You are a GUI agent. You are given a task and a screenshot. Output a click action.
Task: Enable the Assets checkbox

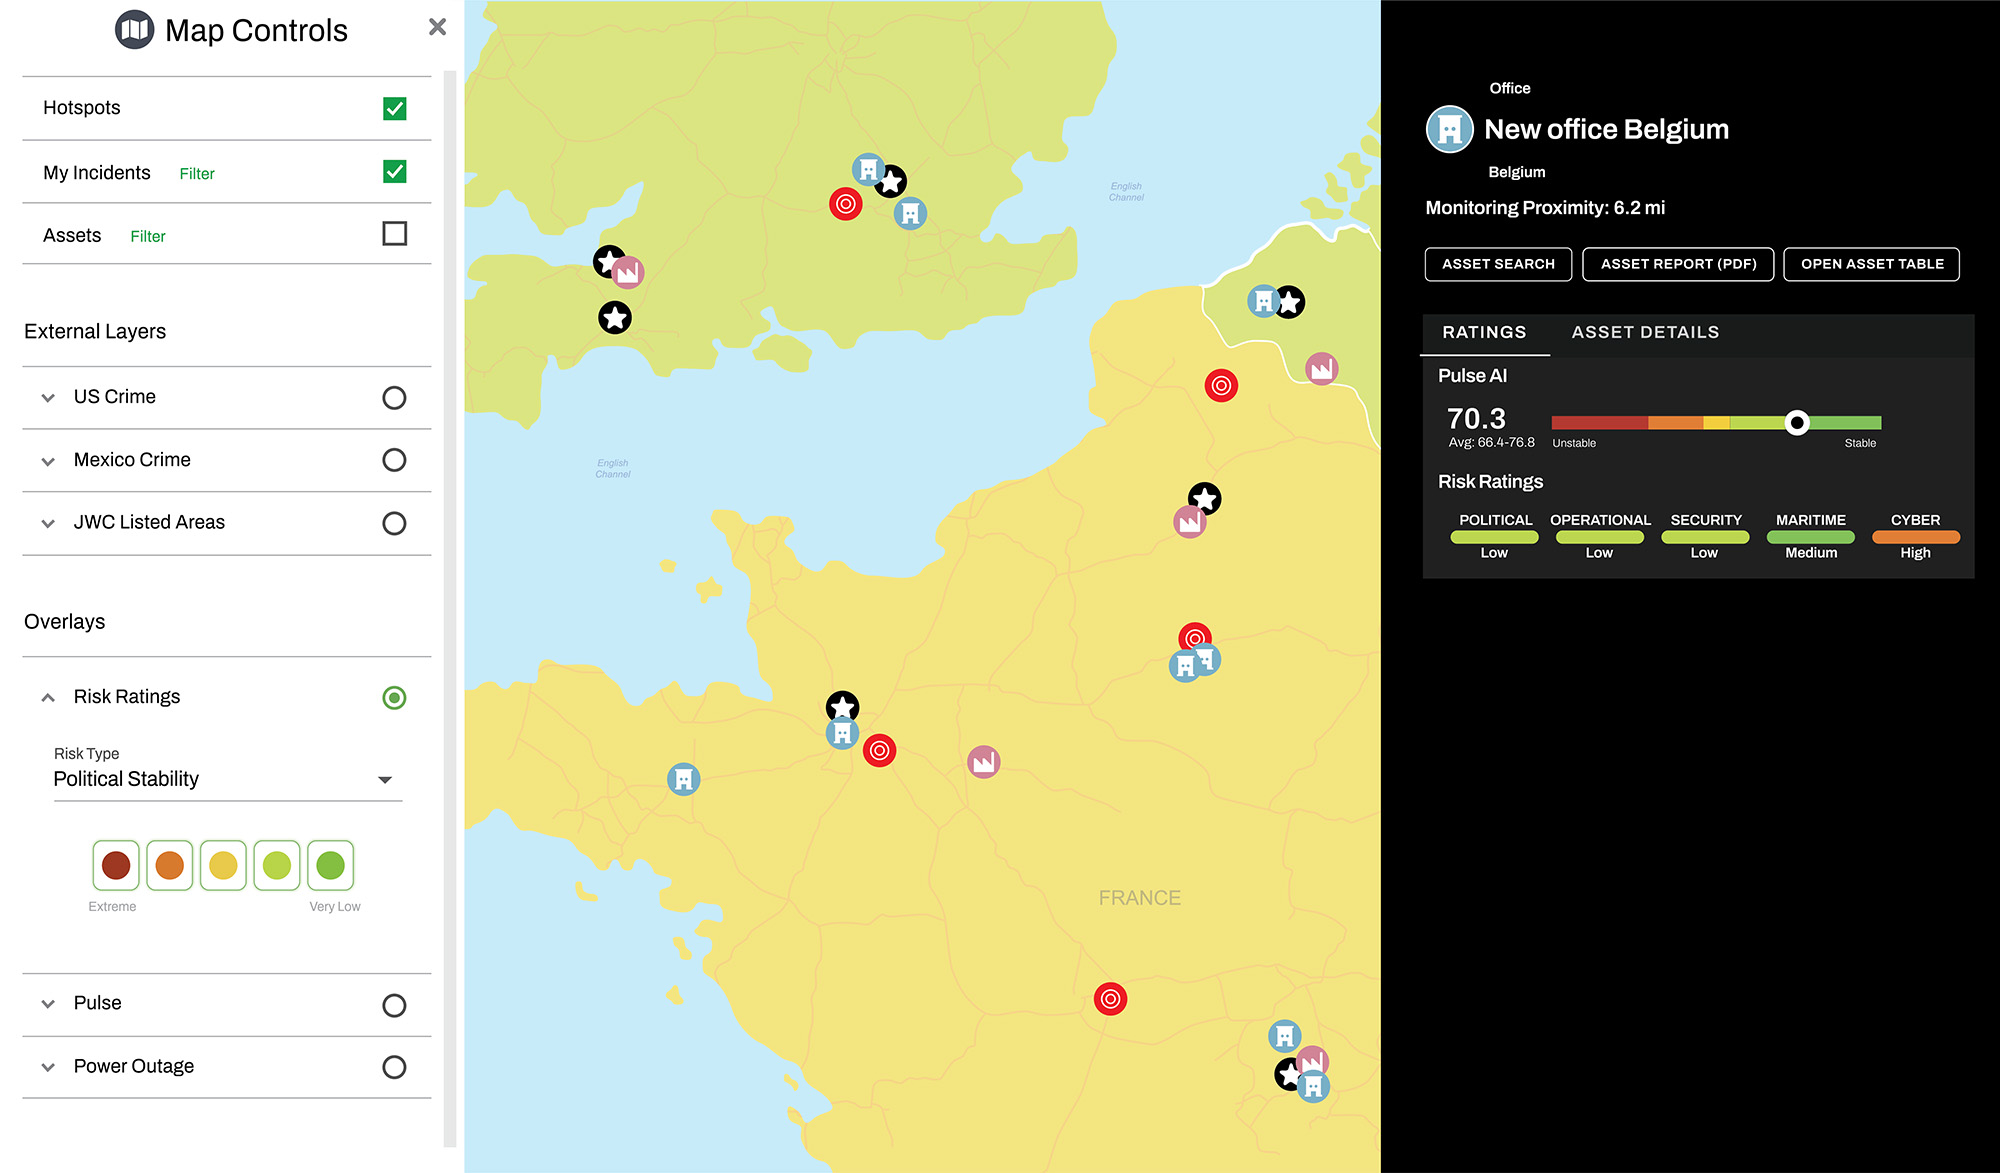pos(394,234)
